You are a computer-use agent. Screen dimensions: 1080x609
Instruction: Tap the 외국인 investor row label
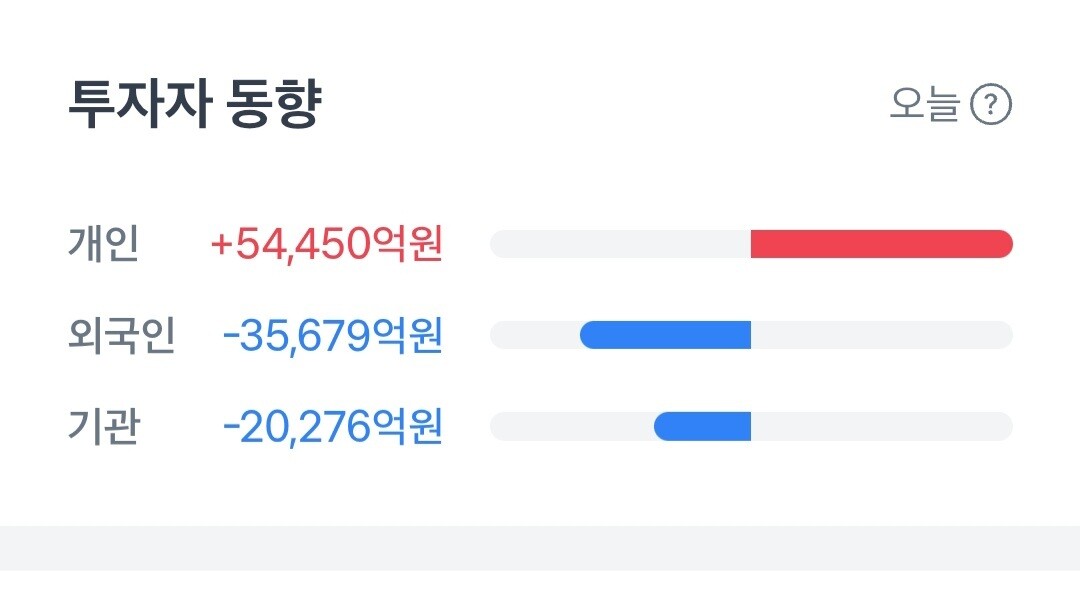(122, 335)
